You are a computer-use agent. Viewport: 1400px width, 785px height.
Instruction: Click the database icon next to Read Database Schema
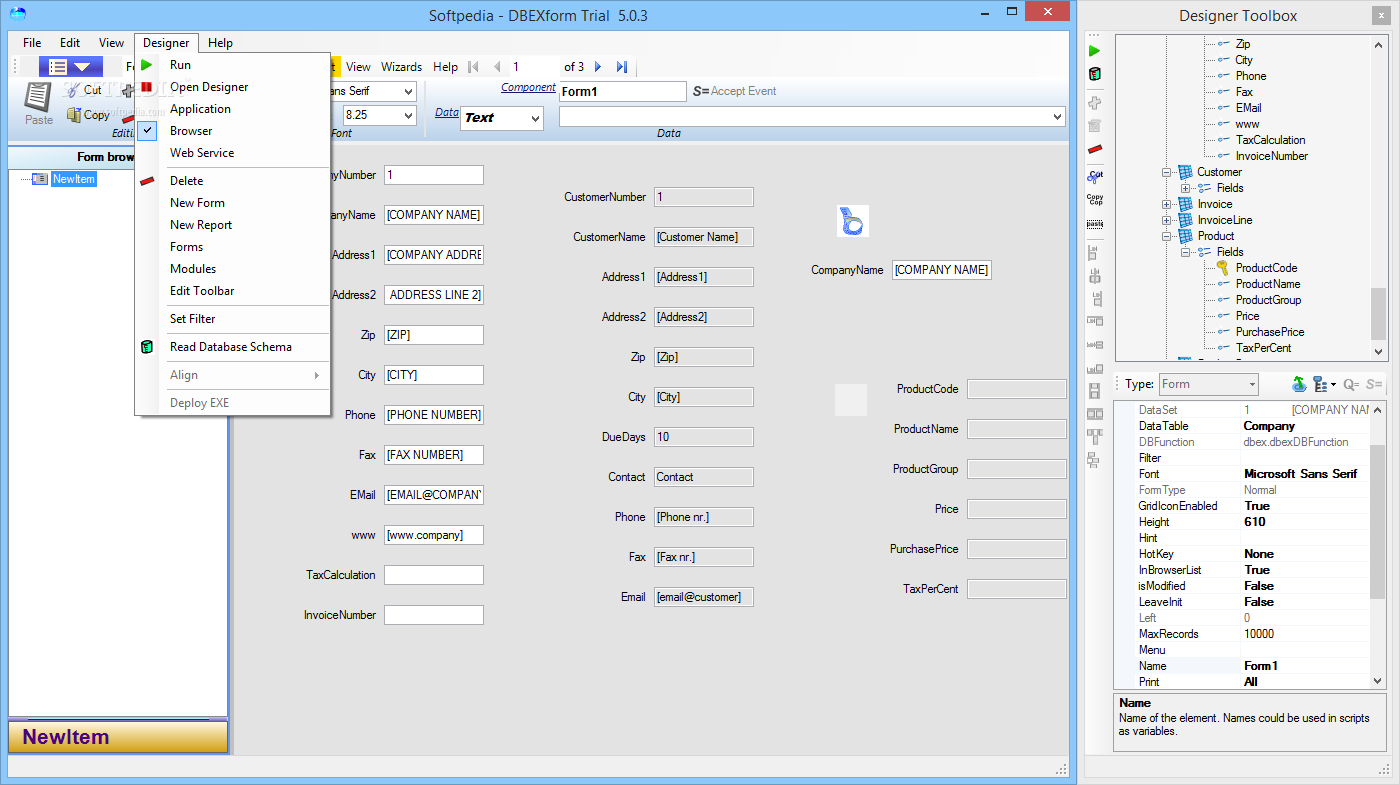pos(147,347)
